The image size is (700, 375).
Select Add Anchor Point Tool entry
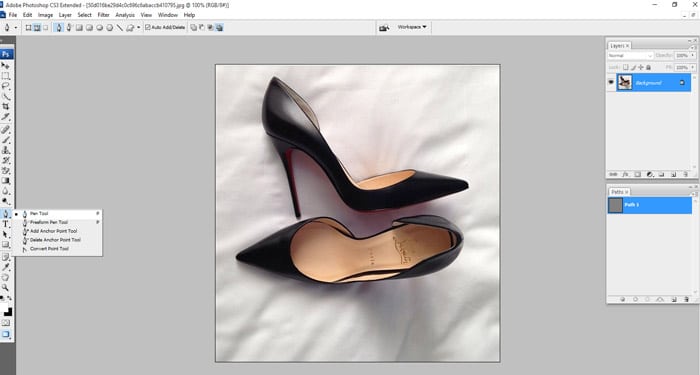53,231
